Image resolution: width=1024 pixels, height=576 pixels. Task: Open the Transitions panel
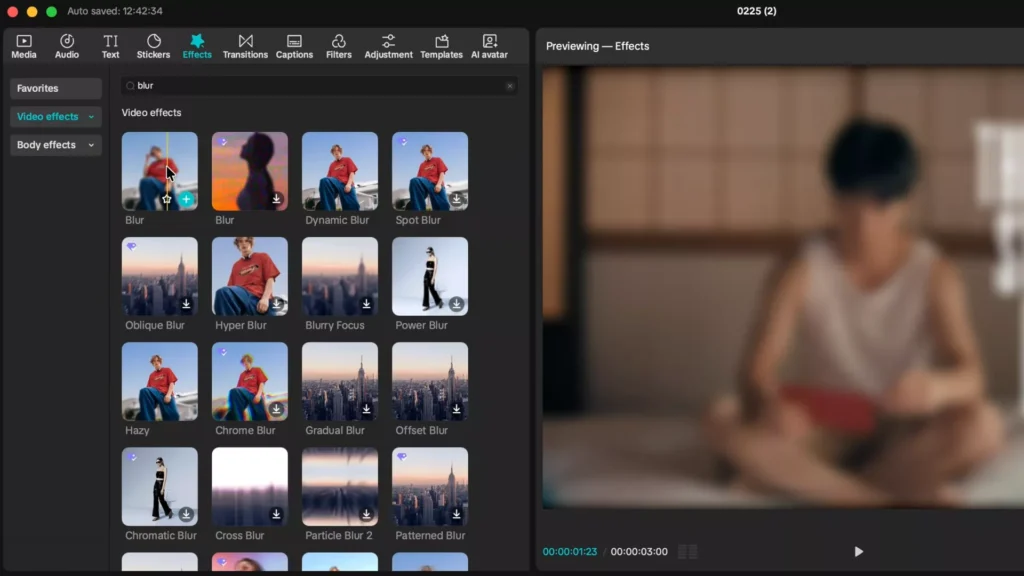(x=245, y=45)
